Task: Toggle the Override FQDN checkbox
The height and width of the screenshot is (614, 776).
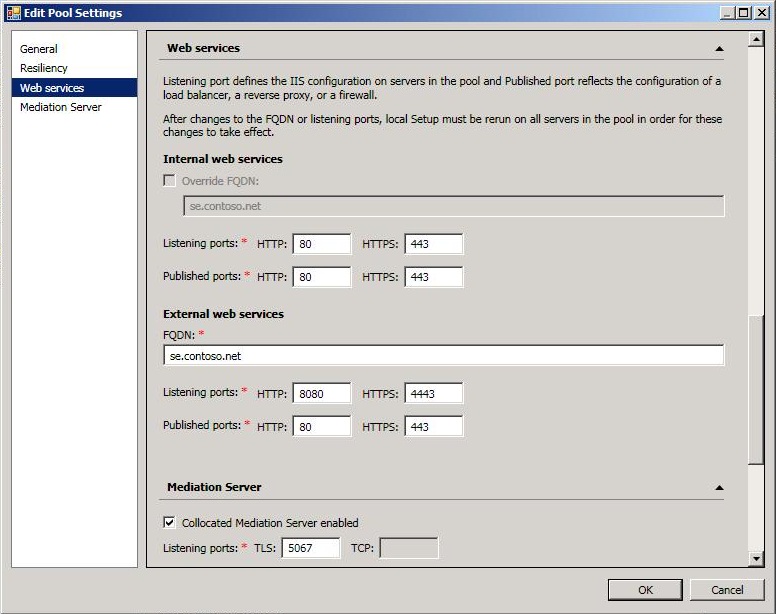Action: coord(169,181)
